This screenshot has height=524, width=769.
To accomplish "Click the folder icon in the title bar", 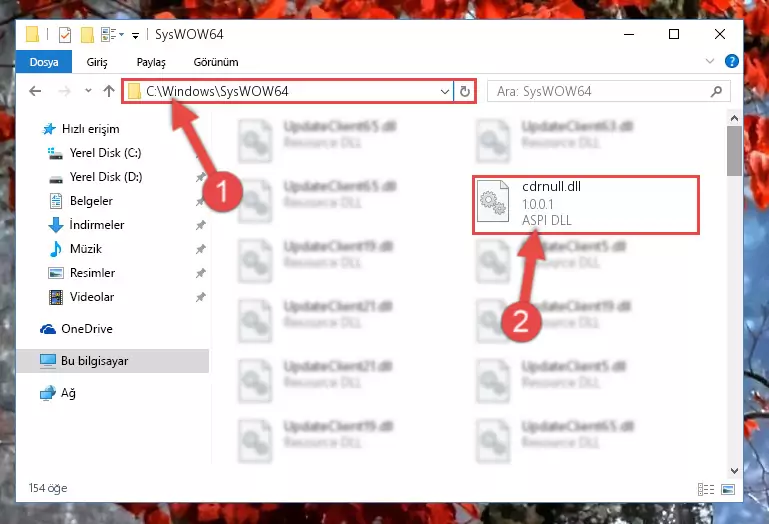I will [x=32, y=34].
